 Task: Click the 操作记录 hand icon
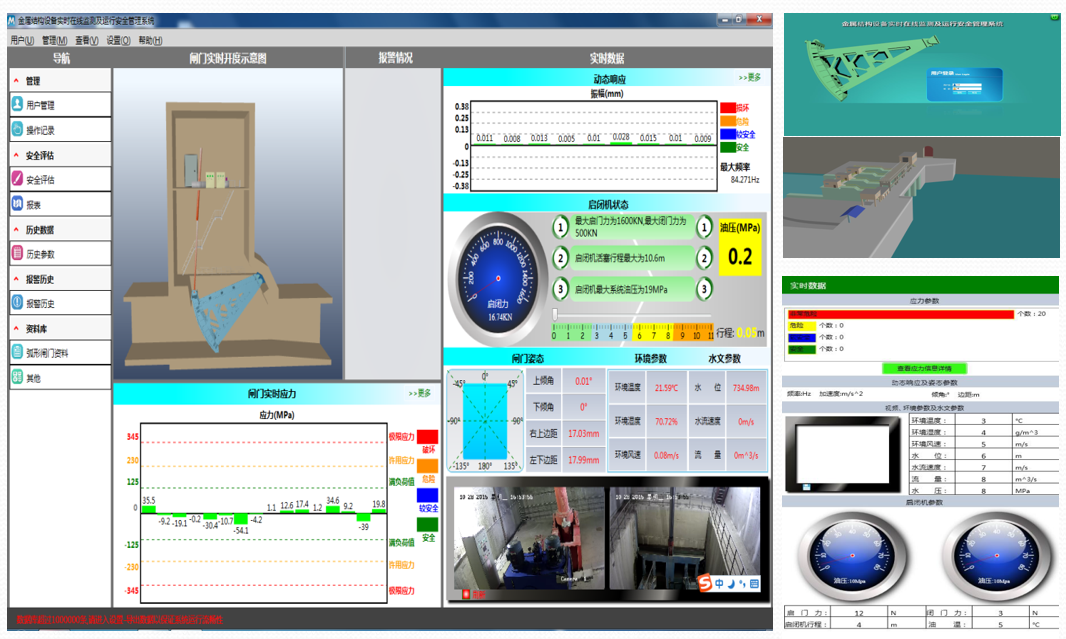[x=18, y=129]
